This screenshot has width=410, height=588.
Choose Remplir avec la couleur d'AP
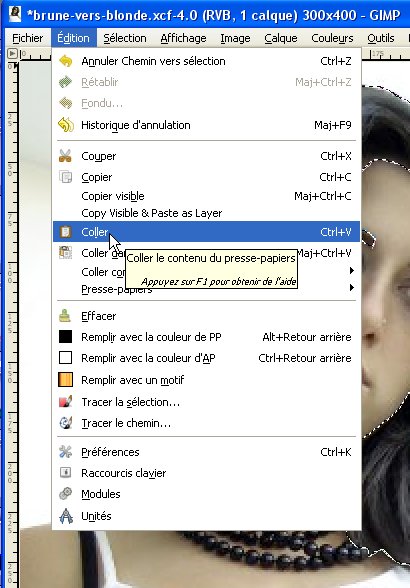pyautogui.click(x=207, y=358)
